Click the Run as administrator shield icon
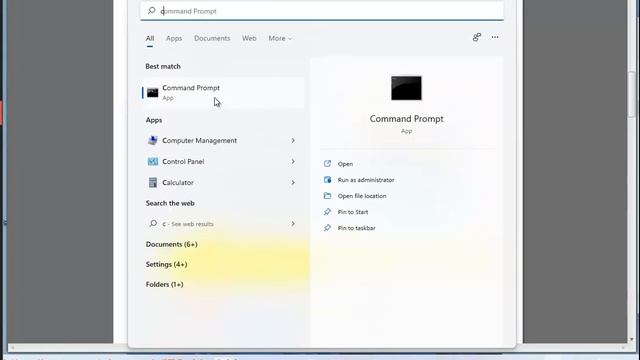The width and height of the screenshot is (640, 360). (x=327, y=180)
